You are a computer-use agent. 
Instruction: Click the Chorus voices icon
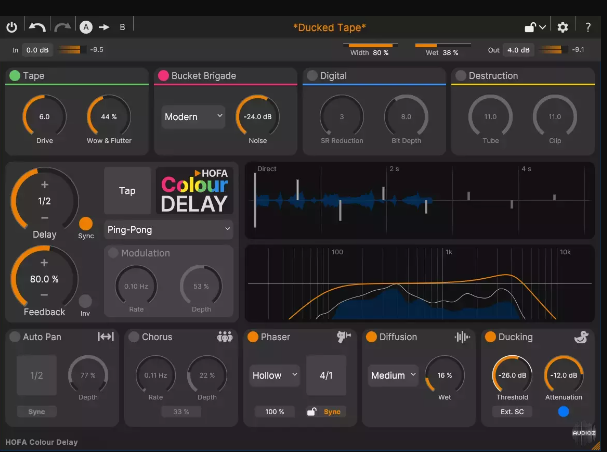pyautogui.click(x=225, y=337)
